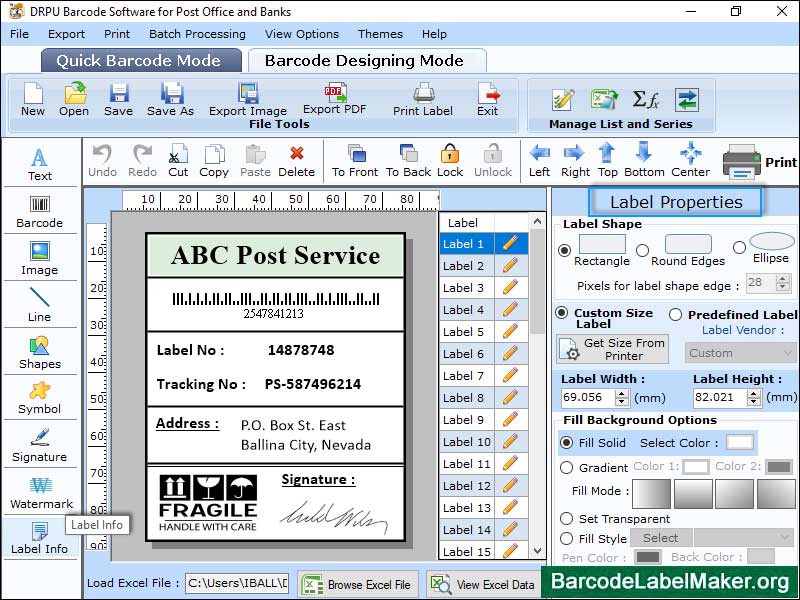800x600 pixels.
Task: Pick the Line drawing tool
Action: click(40, 305)
